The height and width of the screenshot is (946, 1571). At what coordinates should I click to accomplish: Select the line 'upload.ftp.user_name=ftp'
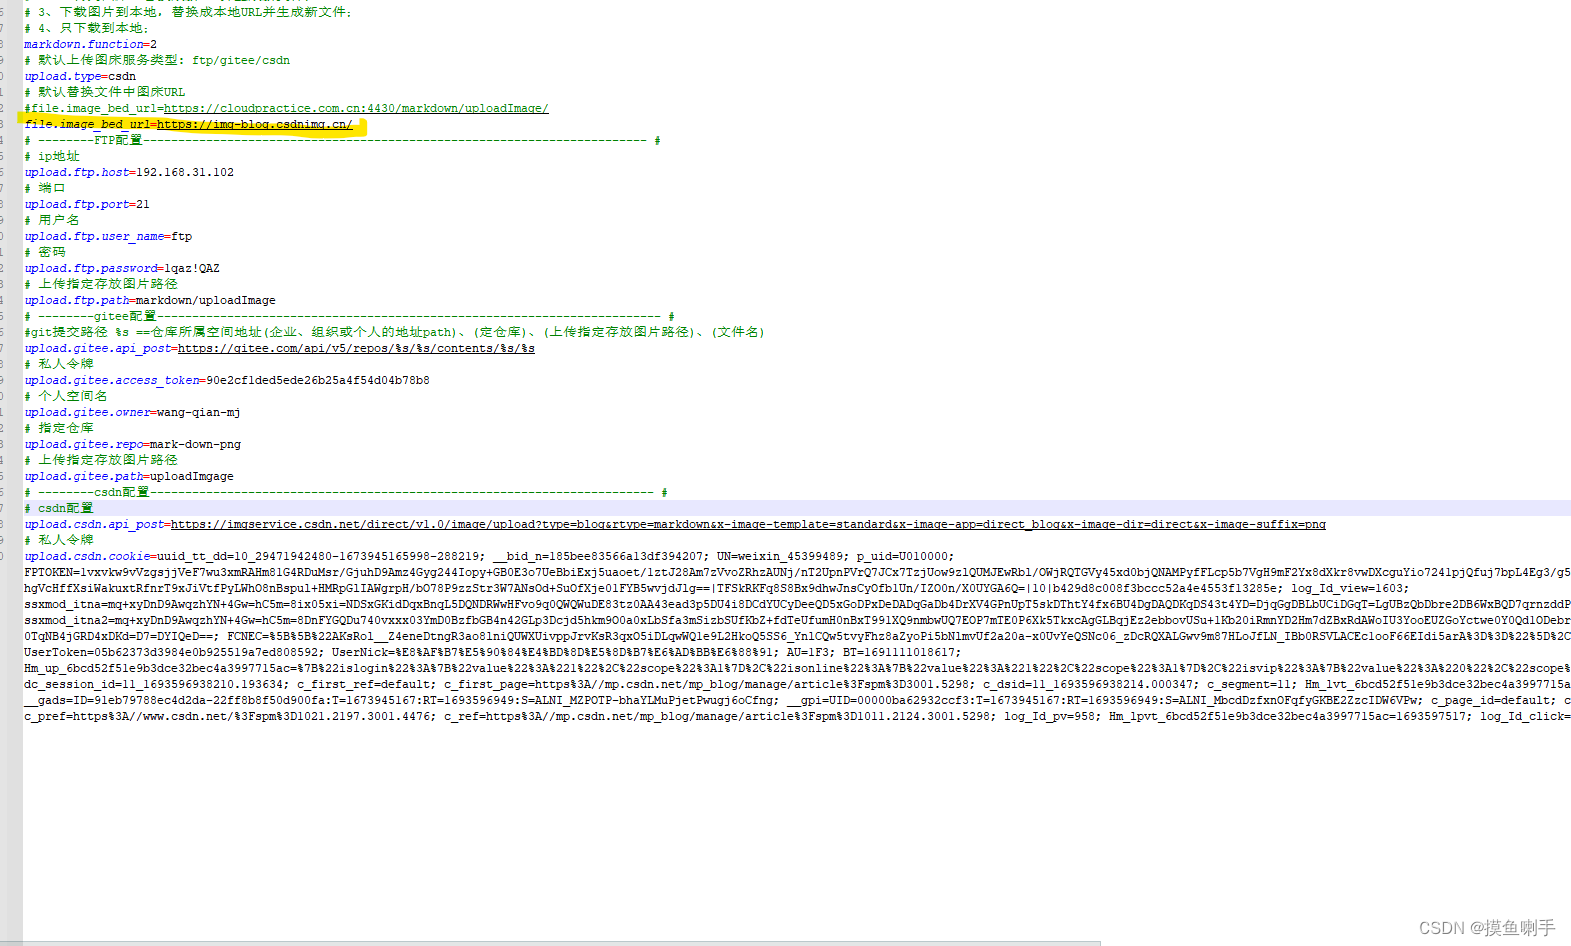click(x=108, y=236)
